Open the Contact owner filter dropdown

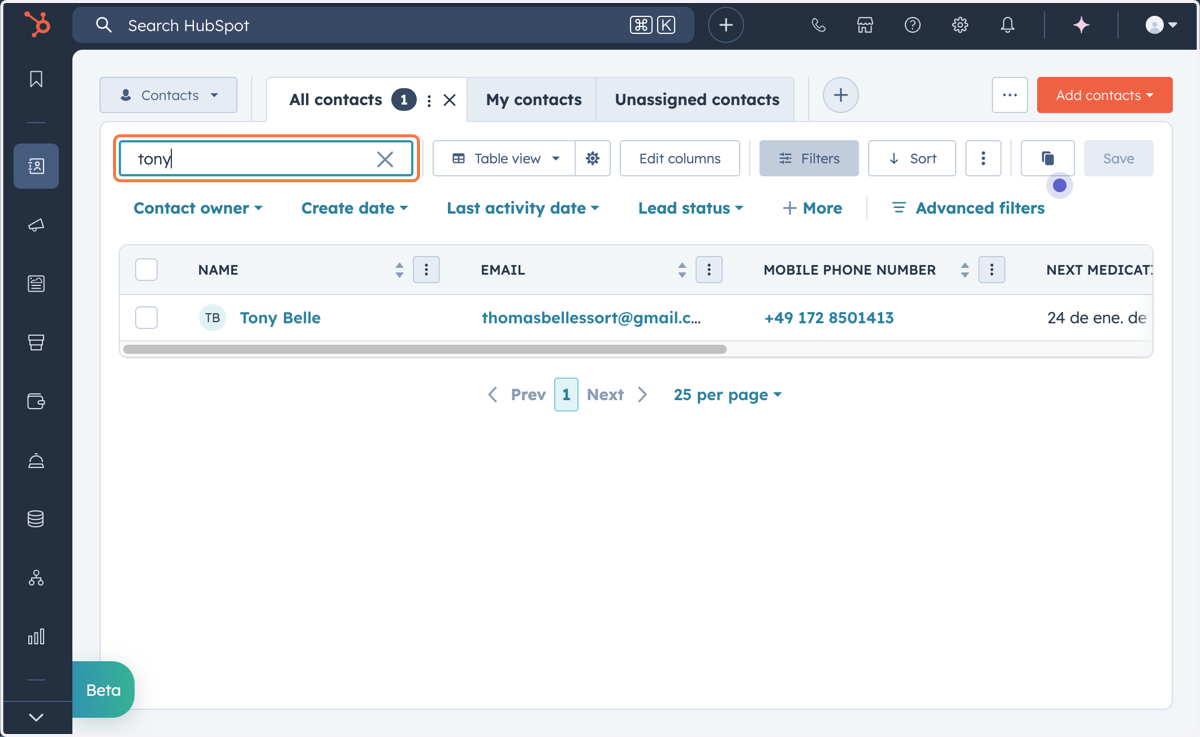pyautogui.click(x=198, y=208)
